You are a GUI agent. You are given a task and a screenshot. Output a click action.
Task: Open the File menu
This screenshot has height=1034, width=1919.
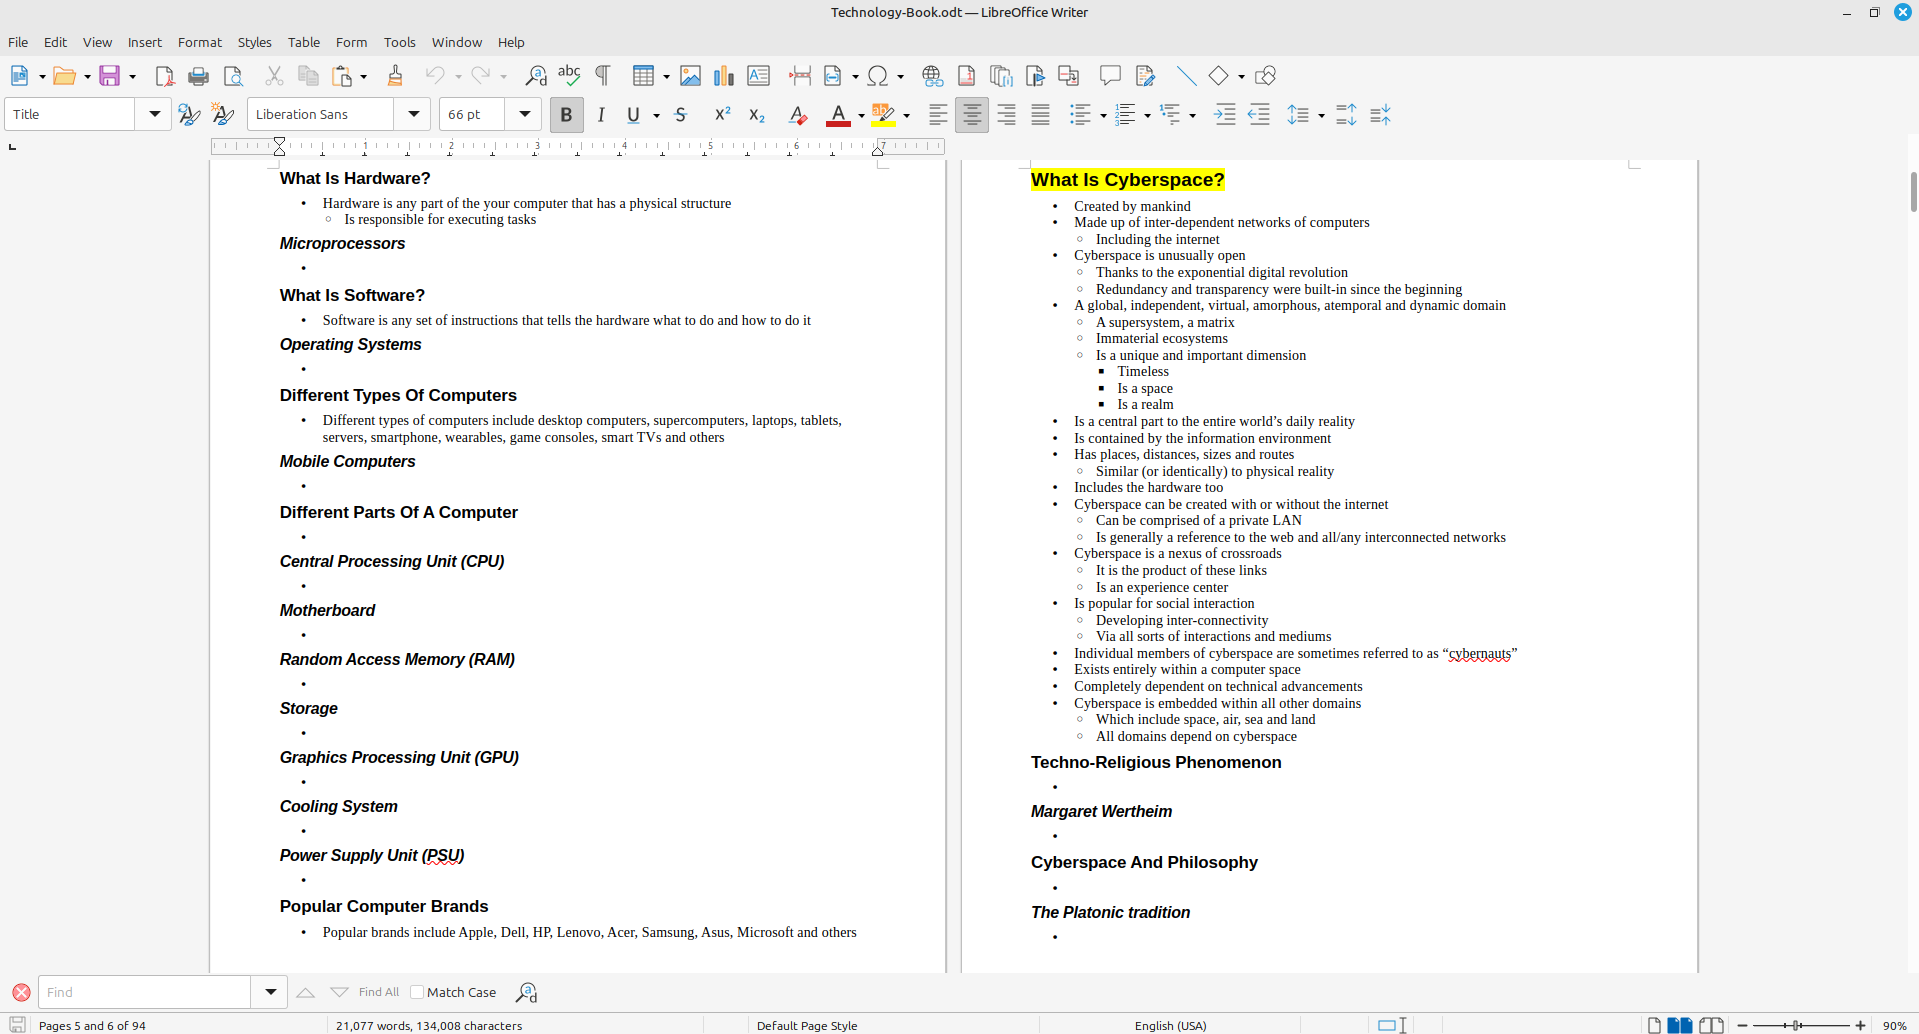[18, 42]
